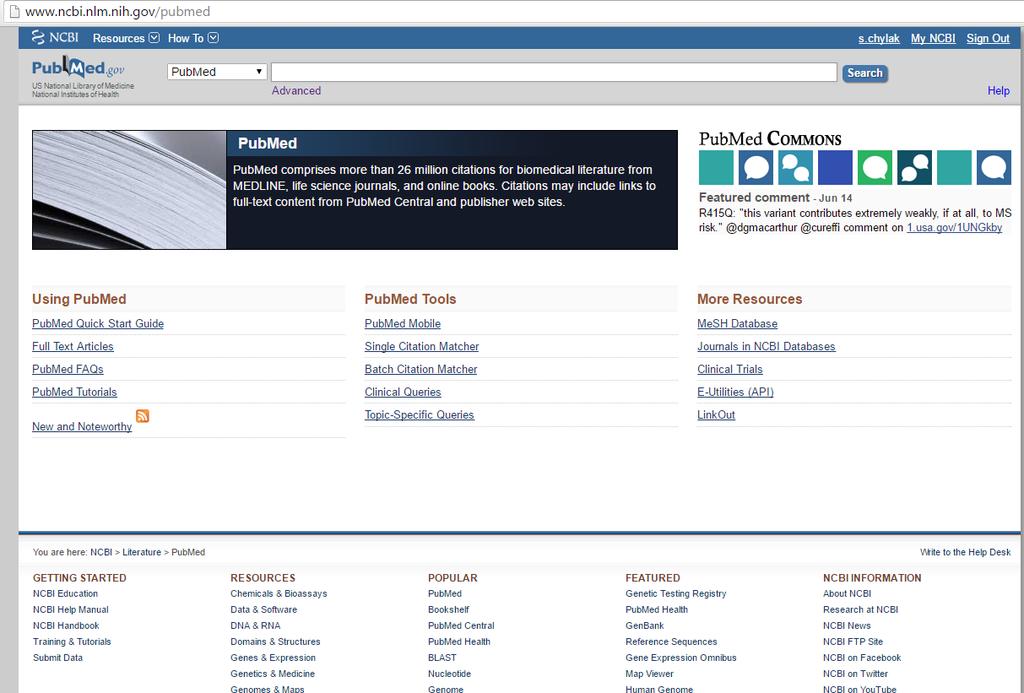
Task: Open GenBank under Featured
Action: coord(645,626)
